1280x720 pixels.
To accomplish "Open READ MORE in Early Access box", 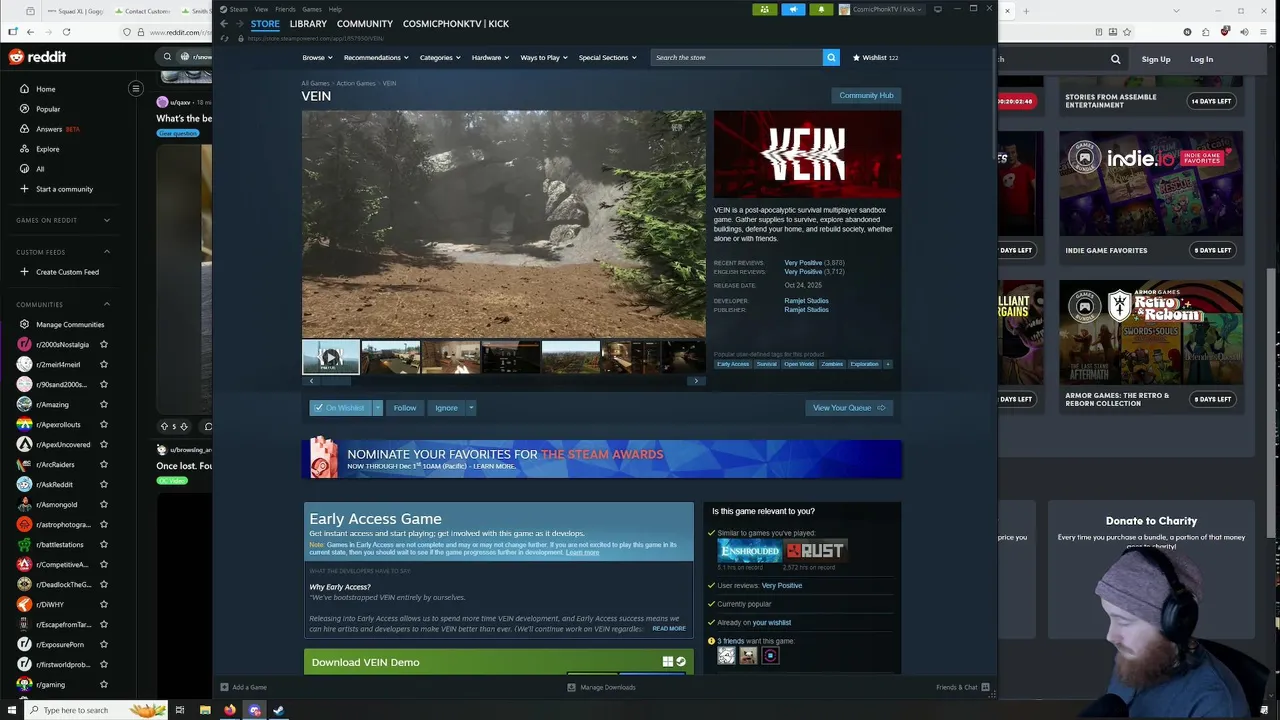I will (669, 629).
